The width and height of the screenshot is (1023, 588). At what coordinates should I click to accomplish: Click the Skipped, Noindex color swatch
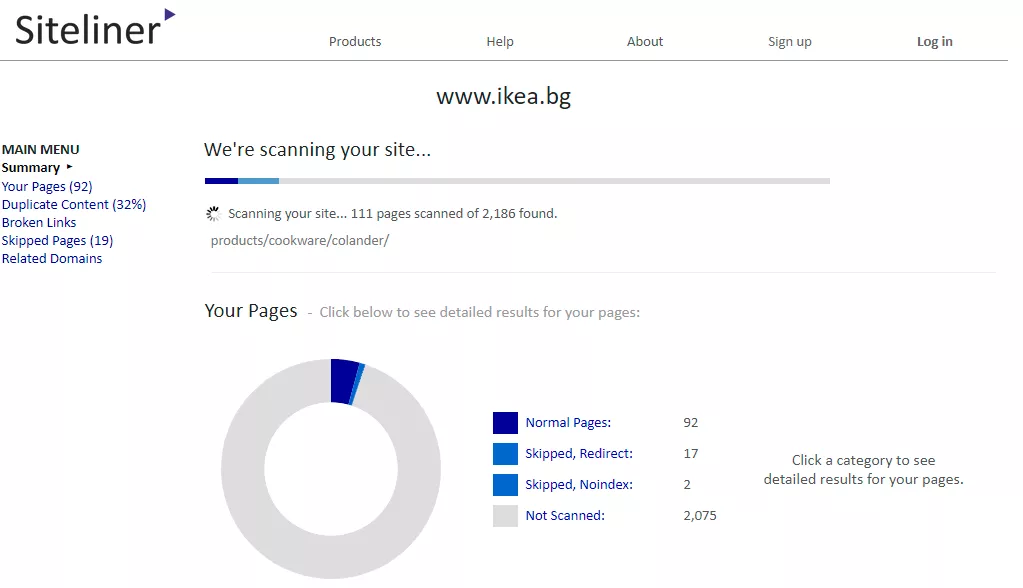tap(505, 485)
